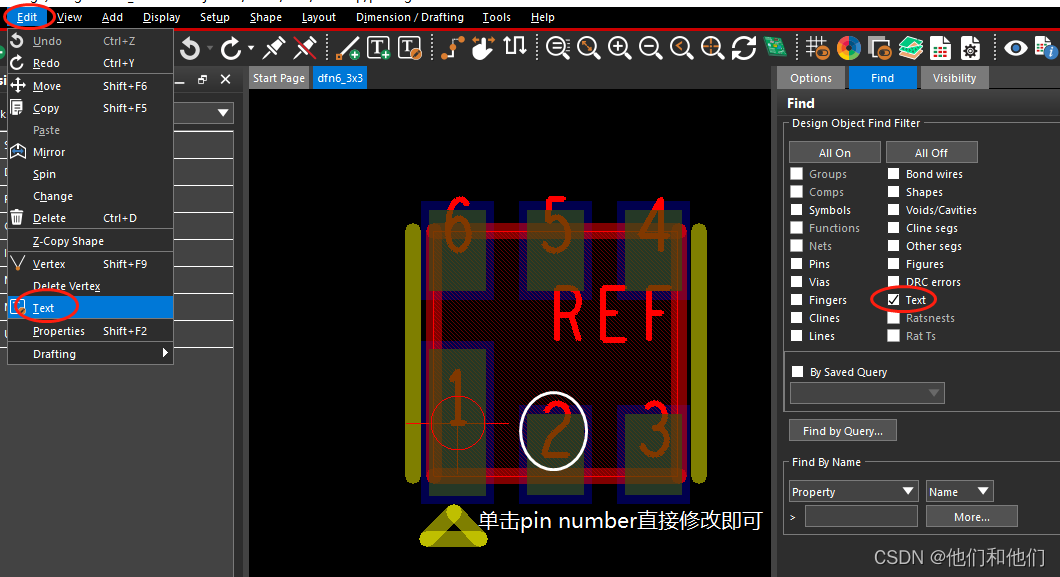This screenshot has width=1060, height=577.
Task: Open the Dimension / Drafting menu
Action: (x=410, y=17)
